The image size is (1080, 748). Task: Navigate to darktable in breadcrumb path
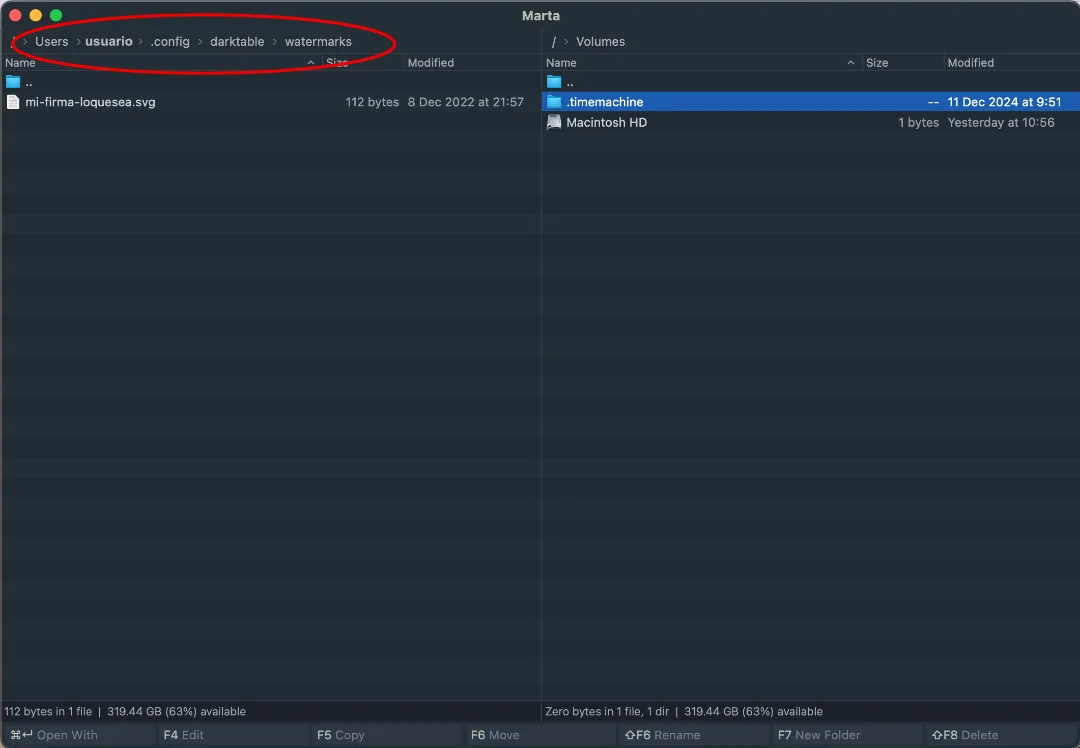click(237, 42)
